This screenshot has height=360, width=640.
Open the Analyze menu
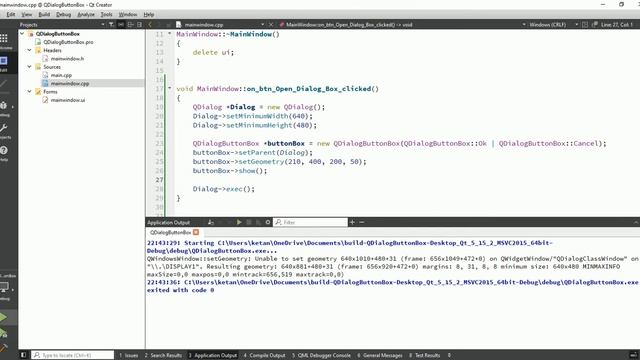pos(86,14)
